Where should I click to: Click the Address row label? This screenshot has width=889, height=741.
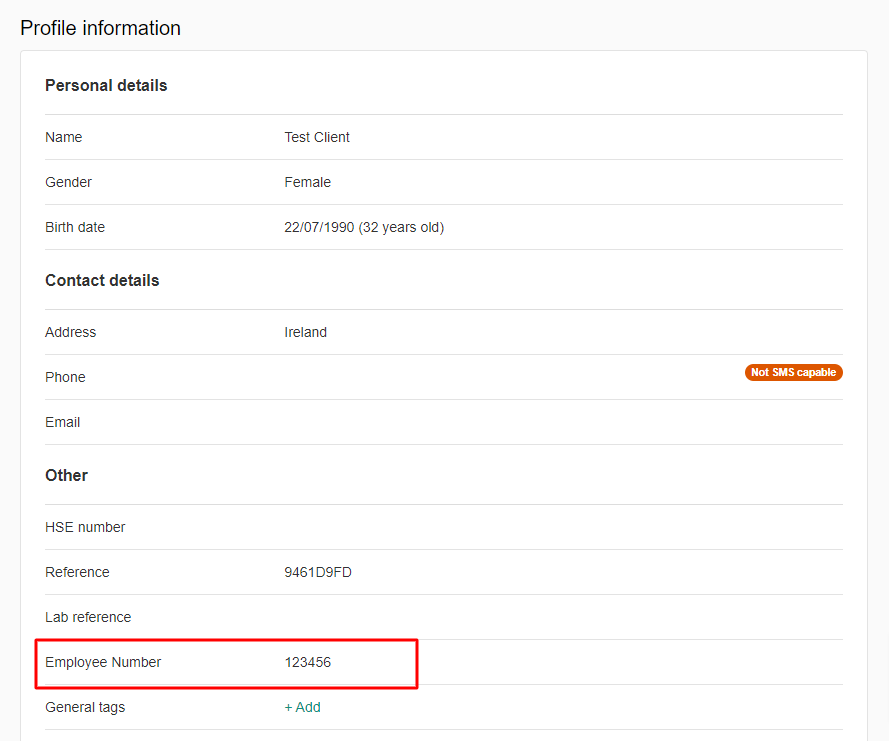tap(70, 332)
